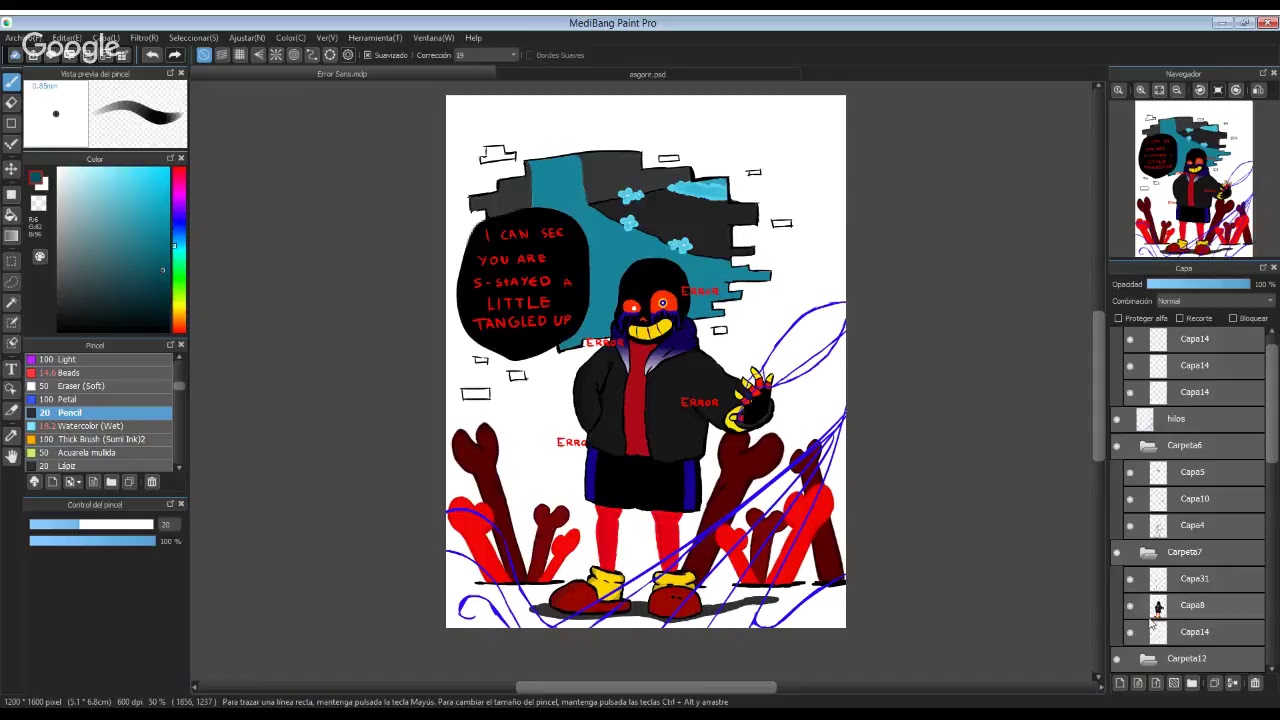Open the Seleccionar(S) menu
This screenshot has width=1280, height=720.
(193, 38)
